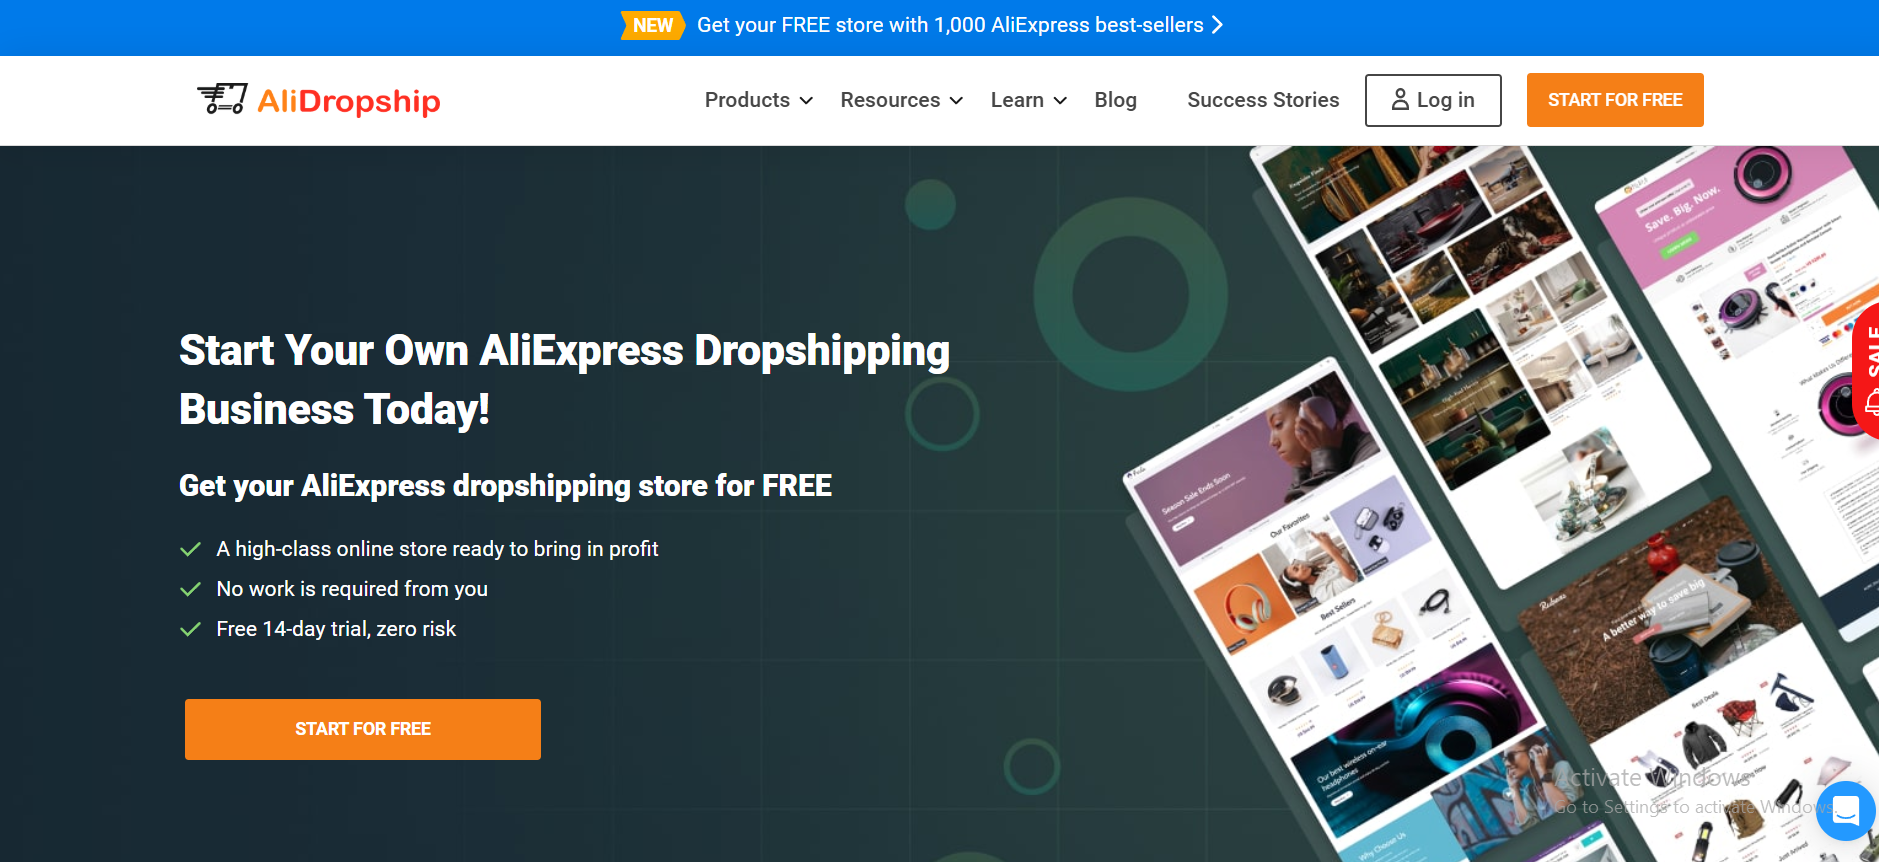Viewport: 1879px width, 862px height.
Task: Open the Blog menu item
Action: pyautogui.click(x=1115, y=100)
